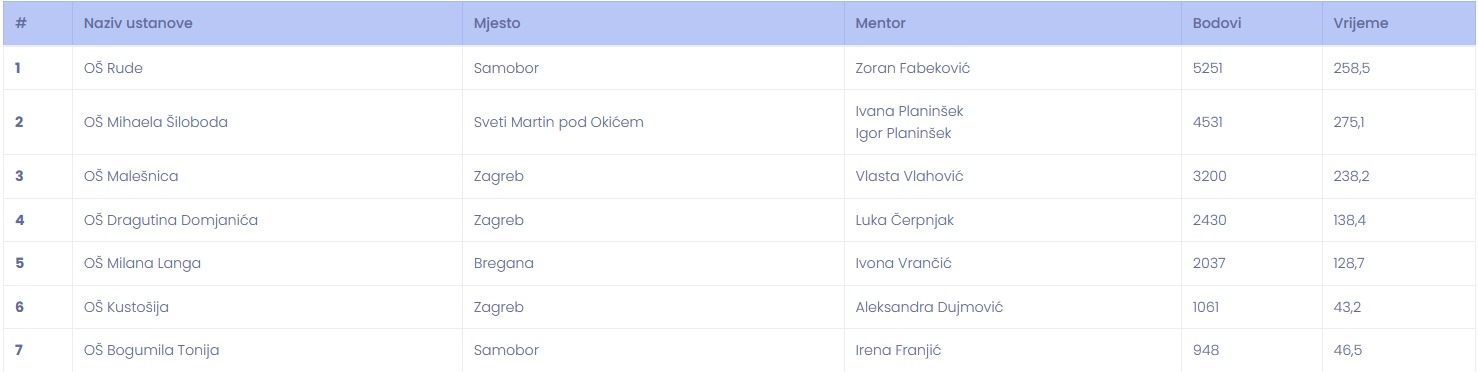Viewport: 1478px width, 372px height.
Task: Click mentor Aleksandra Dujmović
Action: pos(929,307)
